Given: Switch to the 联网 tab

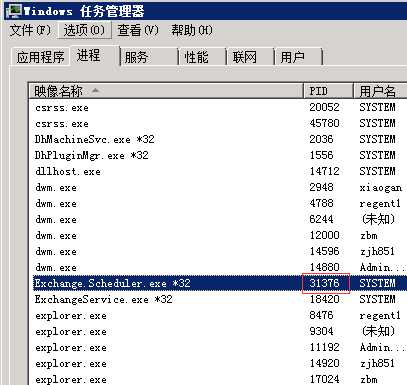Looking at the screenshot, I should [x=251, y=57].
